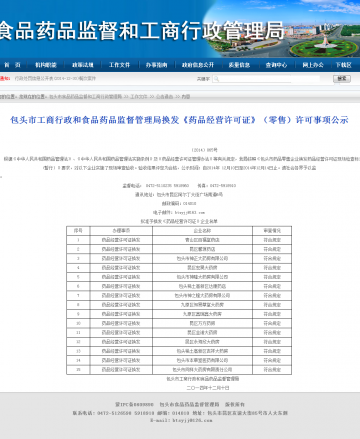360x439 pixels.
Task: Click the document number （2014）line
Action: (x=204, y=150)
